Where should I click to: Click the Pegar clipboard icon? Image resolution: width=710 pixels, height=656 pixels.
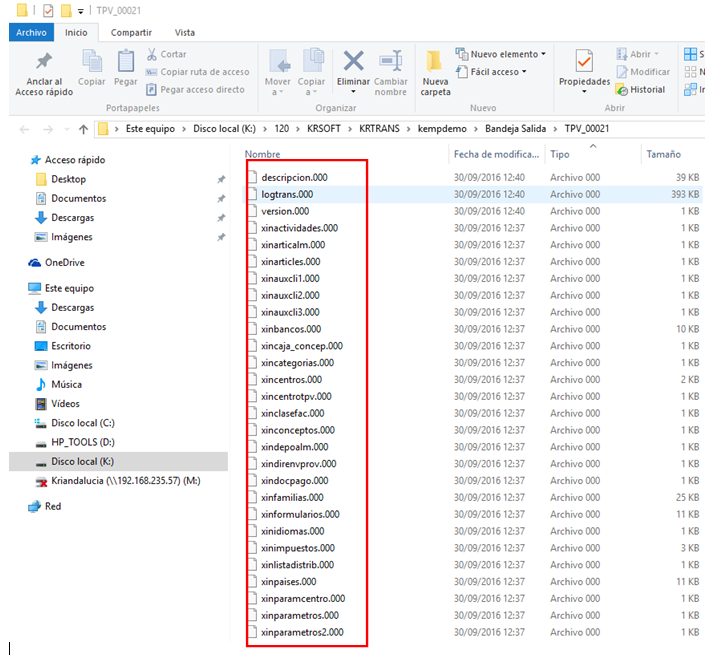pyautogui.click(x=125, y=63)
